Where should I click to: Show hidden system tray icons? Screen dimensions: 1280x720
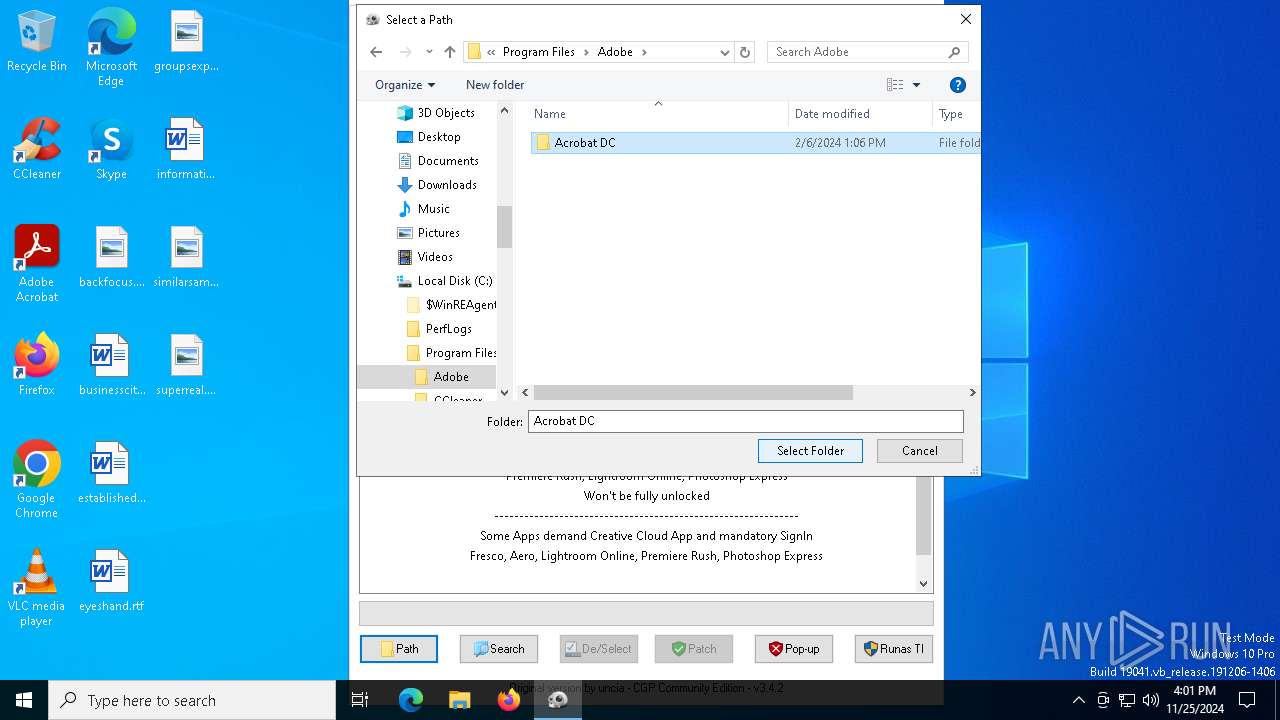(x=1078, y=700)
